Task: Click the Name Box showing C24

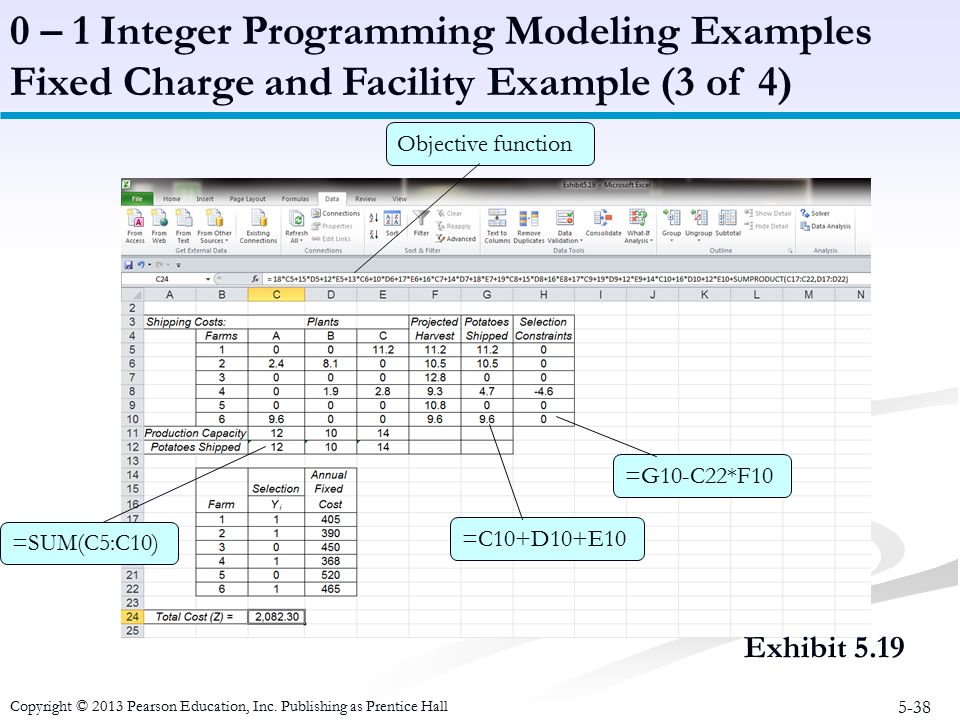Action: (x=162, y=279)
